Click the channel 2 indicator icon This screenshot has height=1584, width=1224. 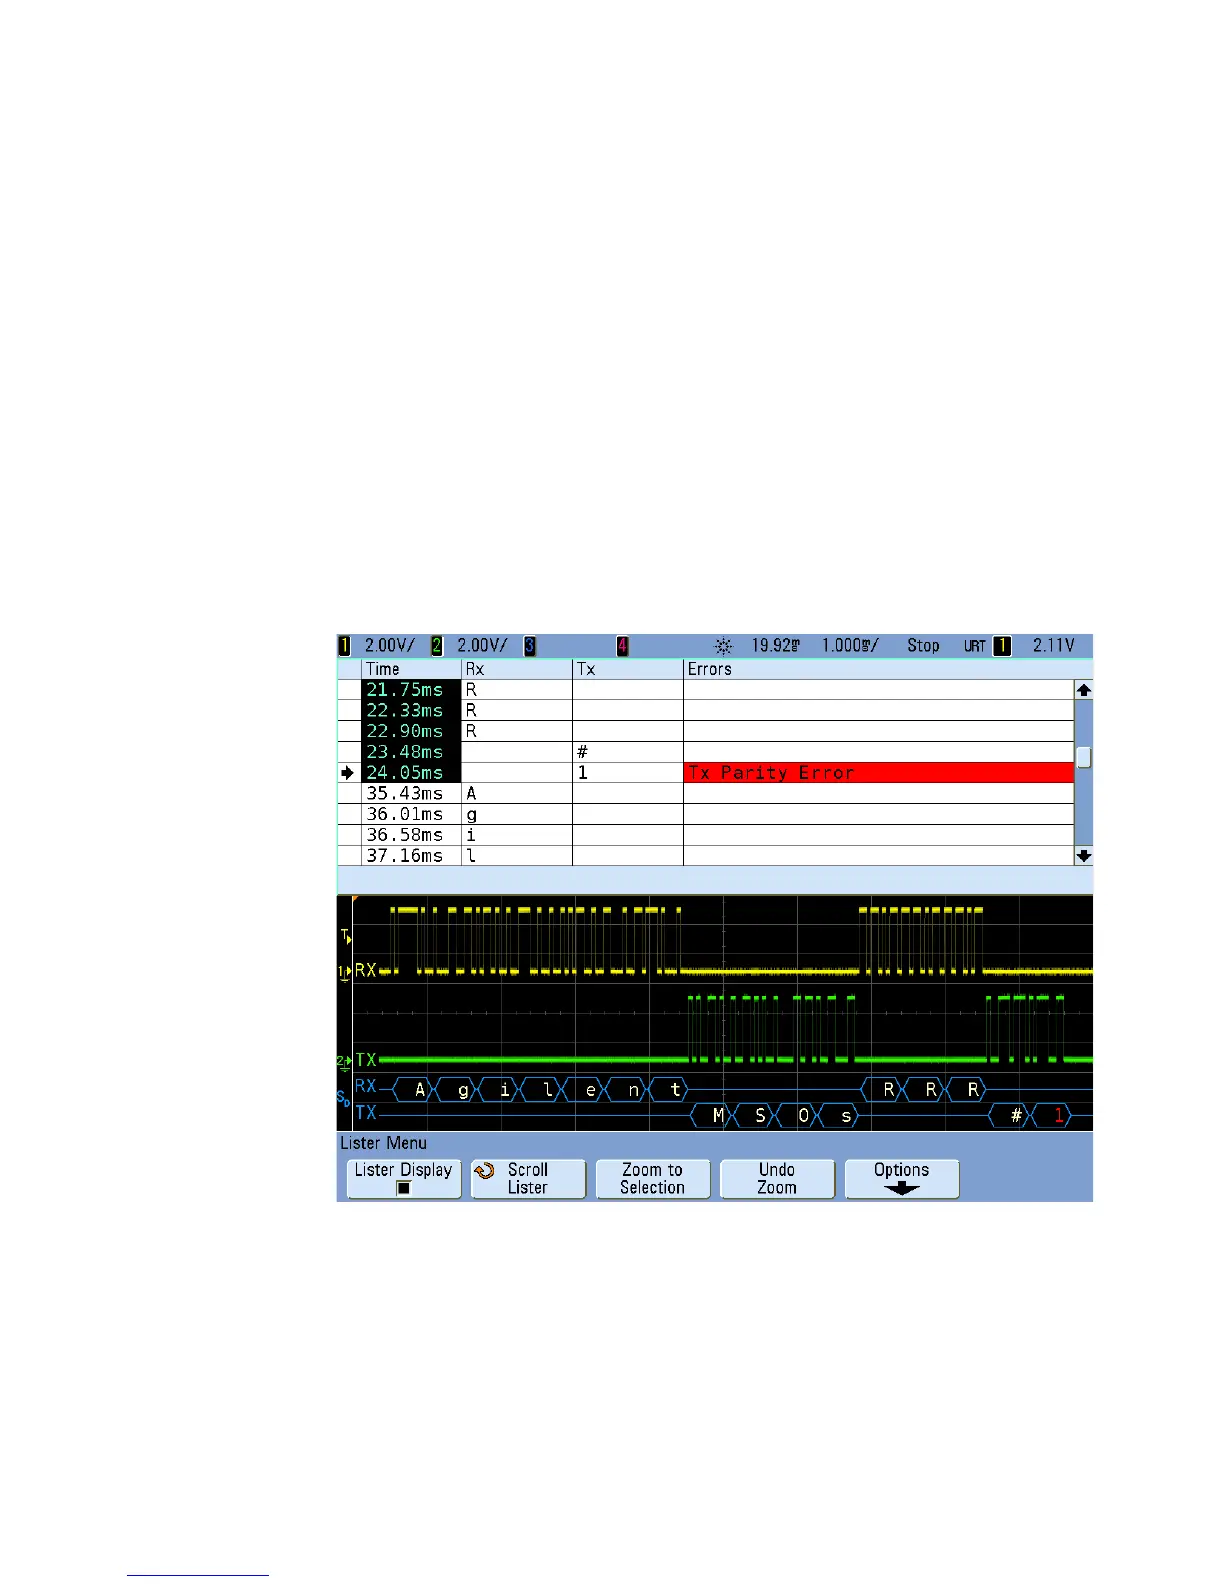click(437, 646)
